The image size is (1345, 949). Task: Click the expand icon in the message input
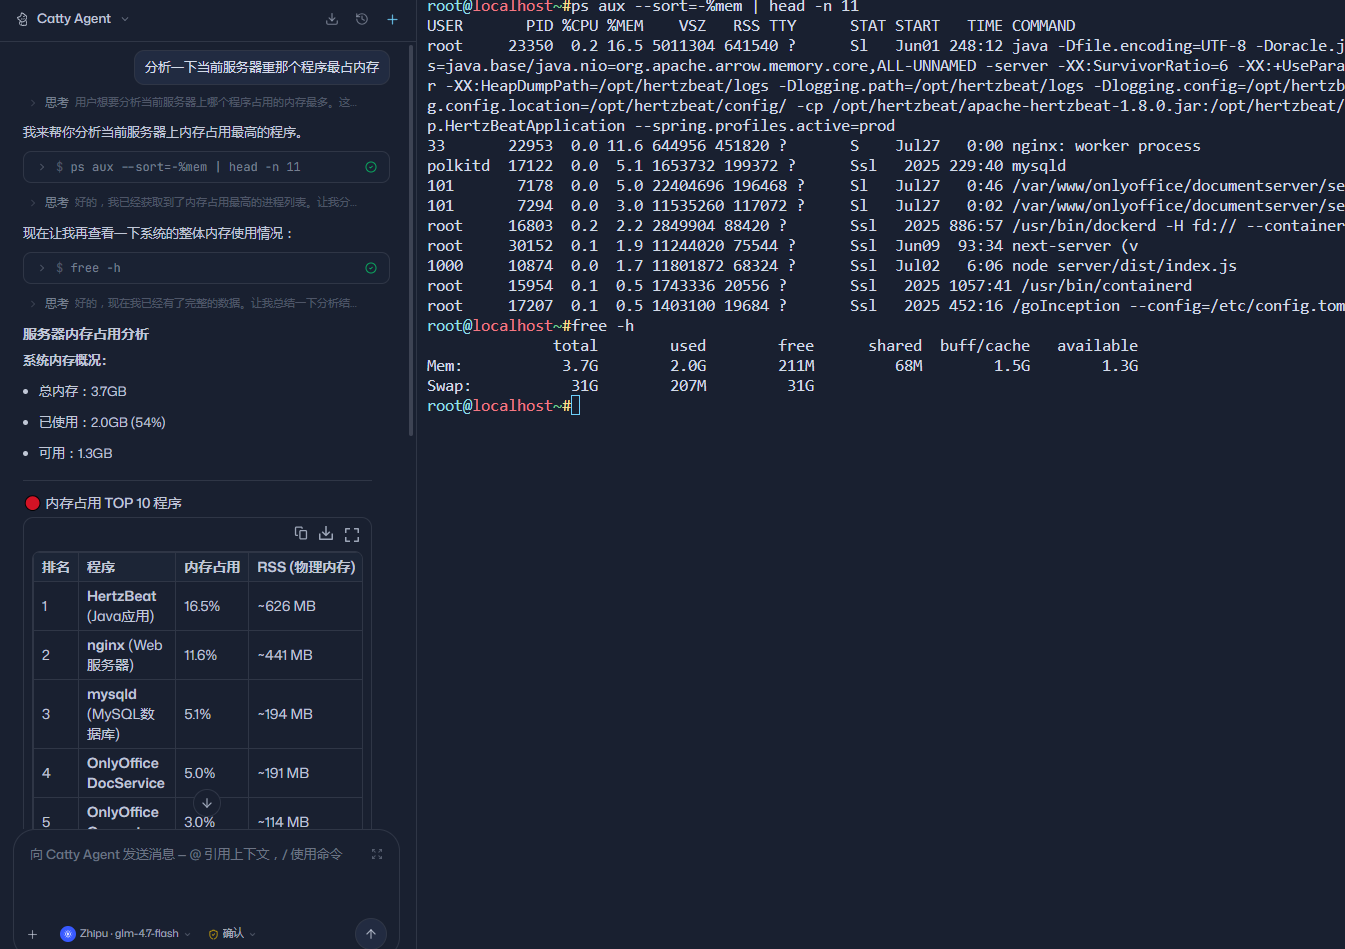coord(377,854)
